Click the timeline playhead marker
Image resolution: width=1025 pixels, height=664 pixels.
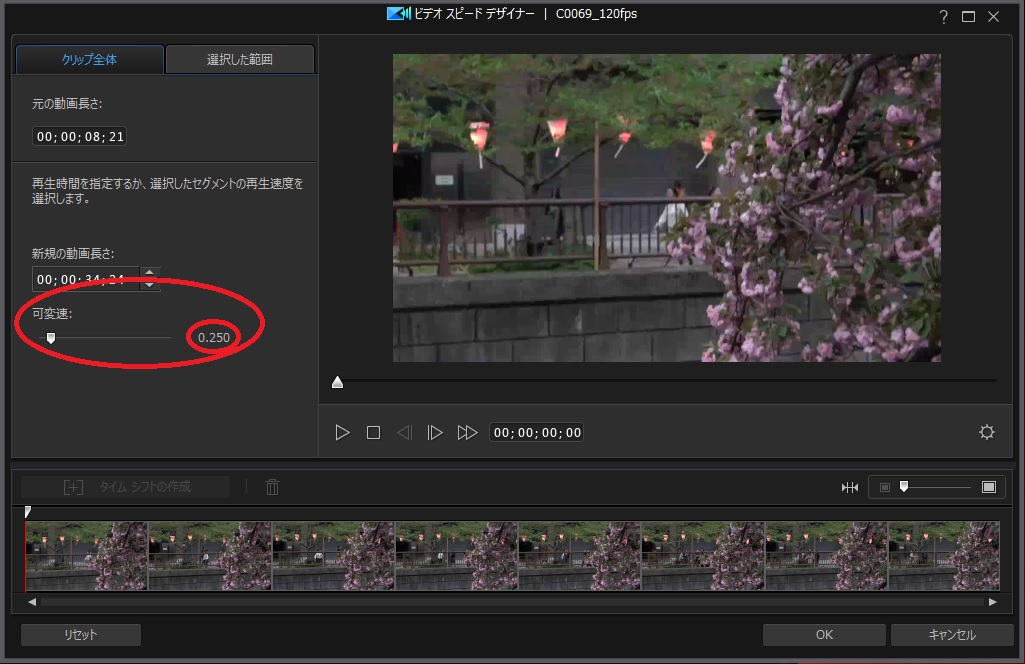click(x=27, y=511)
